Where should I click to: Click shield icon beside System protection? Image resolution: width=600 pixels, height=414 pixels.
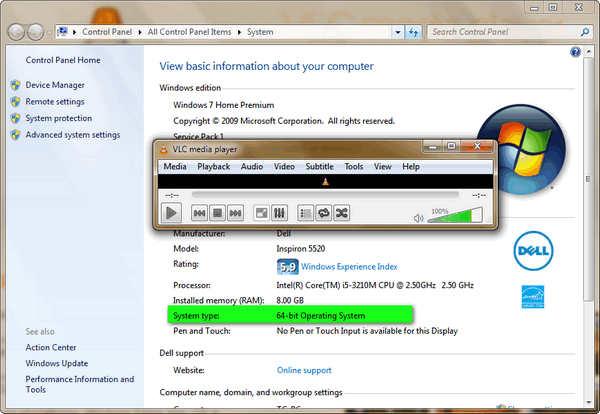pos(15,118)
